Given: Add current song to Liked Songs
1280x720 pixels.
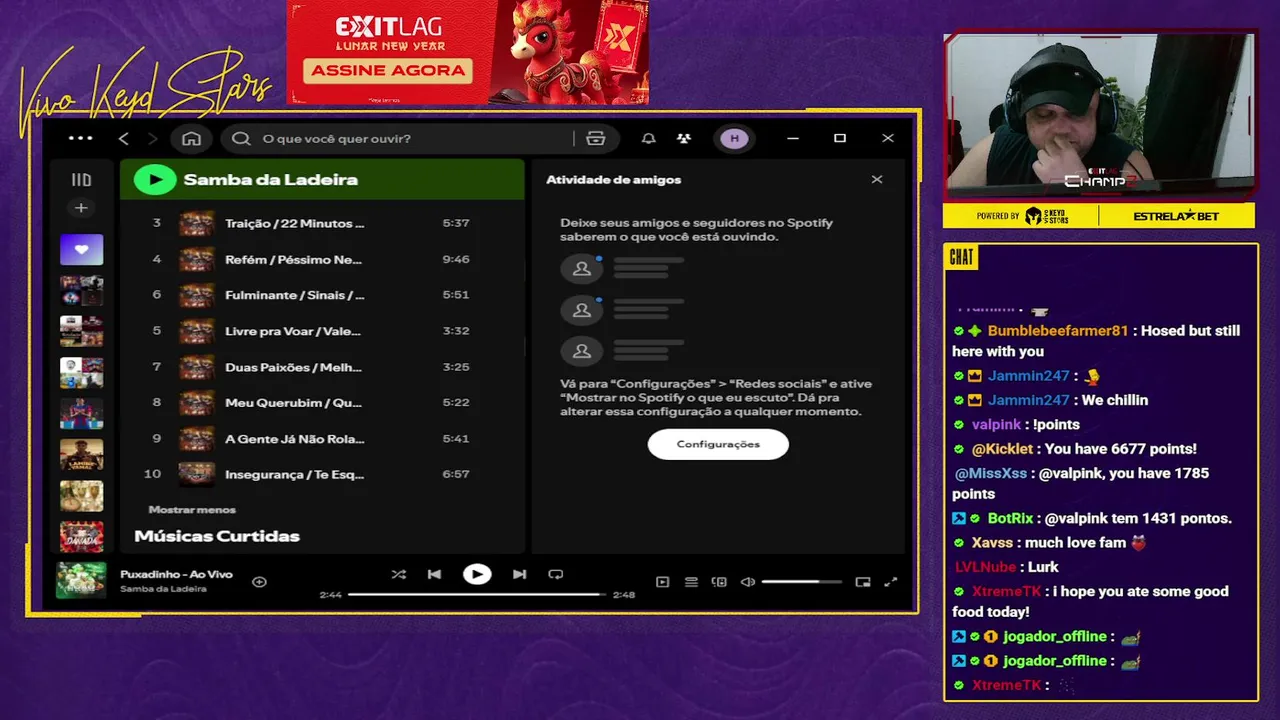Looking at the screenshot, I should (x=259, y=581).
